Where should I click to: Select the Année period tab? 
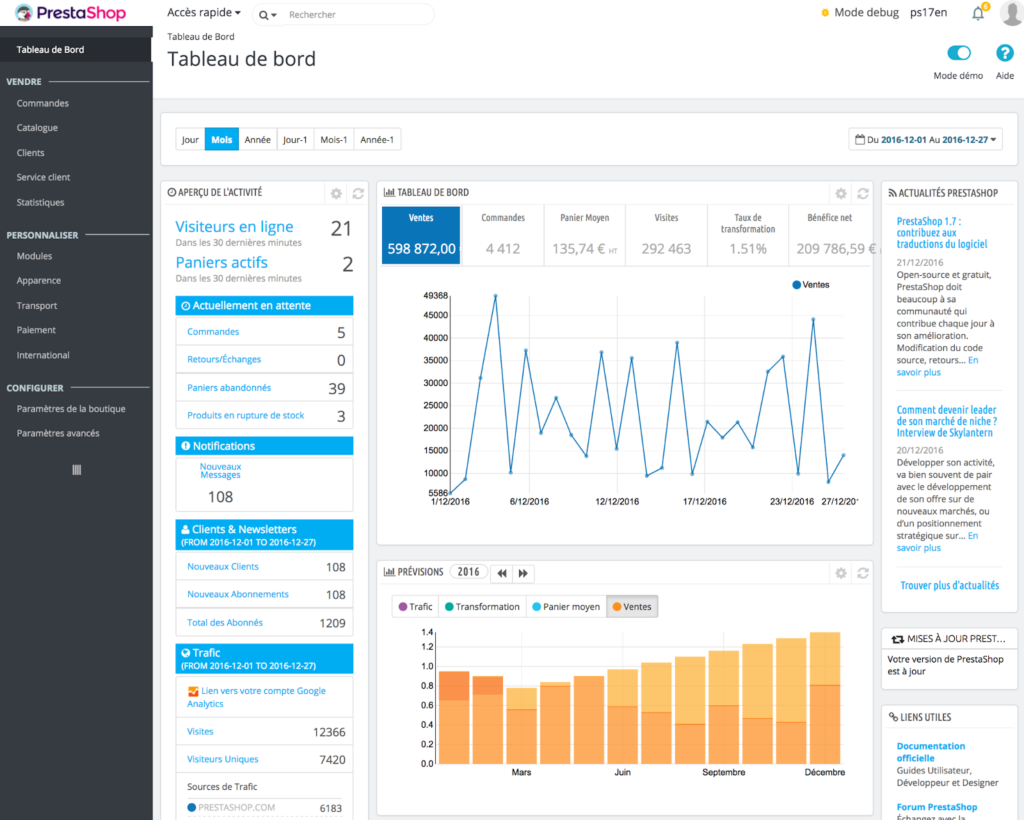click(258, 140)
